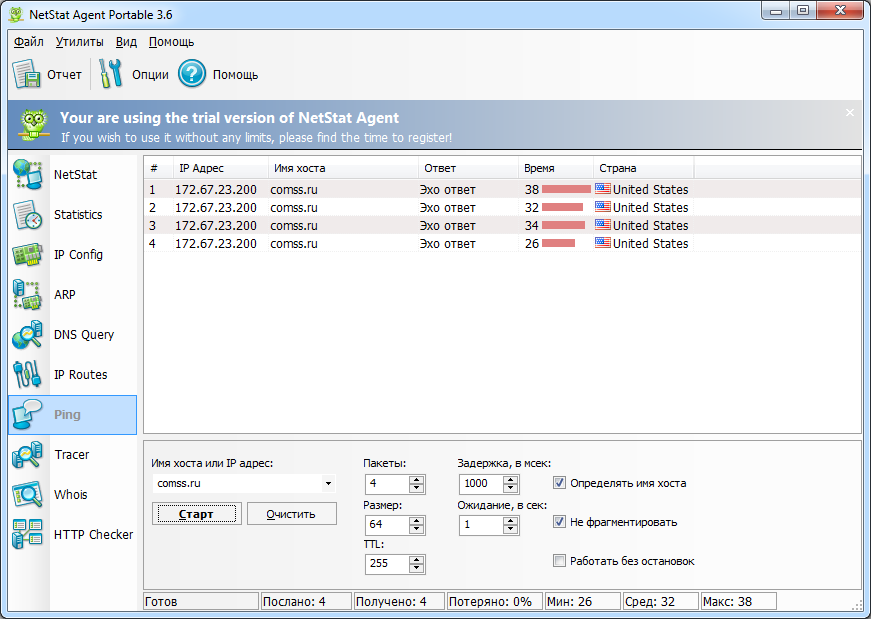Click the US flag in row 1
Image resolution: width=871 pixels, height=619 pixels.
pyautogui.click(x=603, y=189)
